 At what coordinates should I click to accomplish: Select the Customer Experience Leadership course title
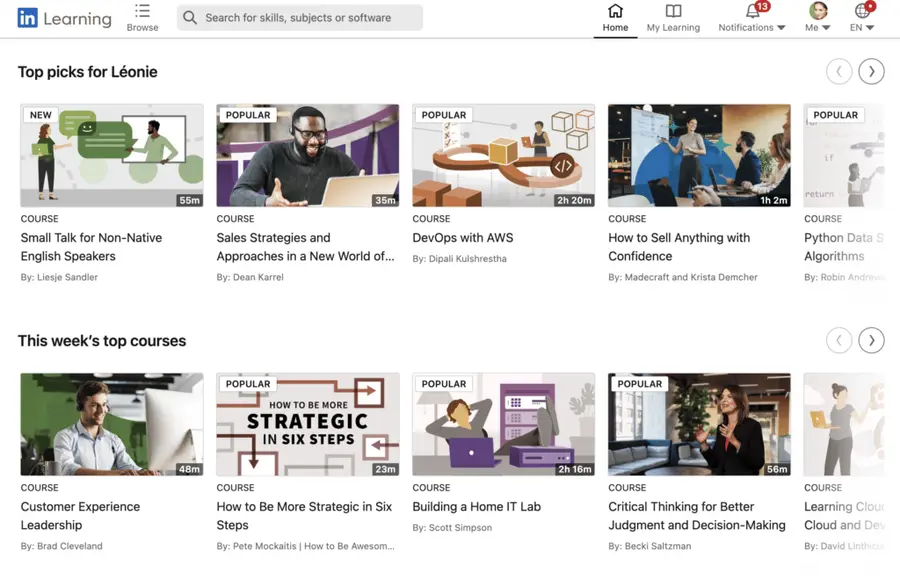click(x=80, y=516)
